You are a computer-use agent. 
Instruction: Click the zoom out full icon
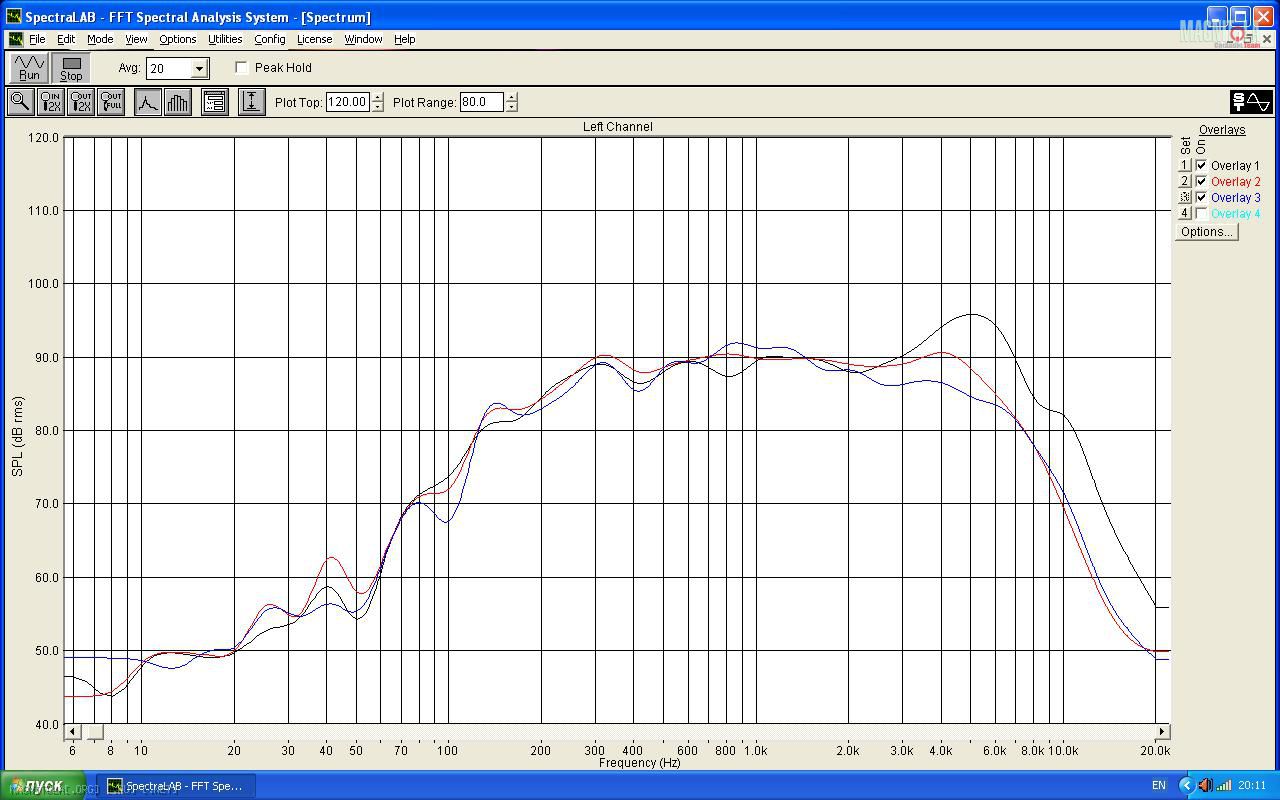tap(111, 102)
